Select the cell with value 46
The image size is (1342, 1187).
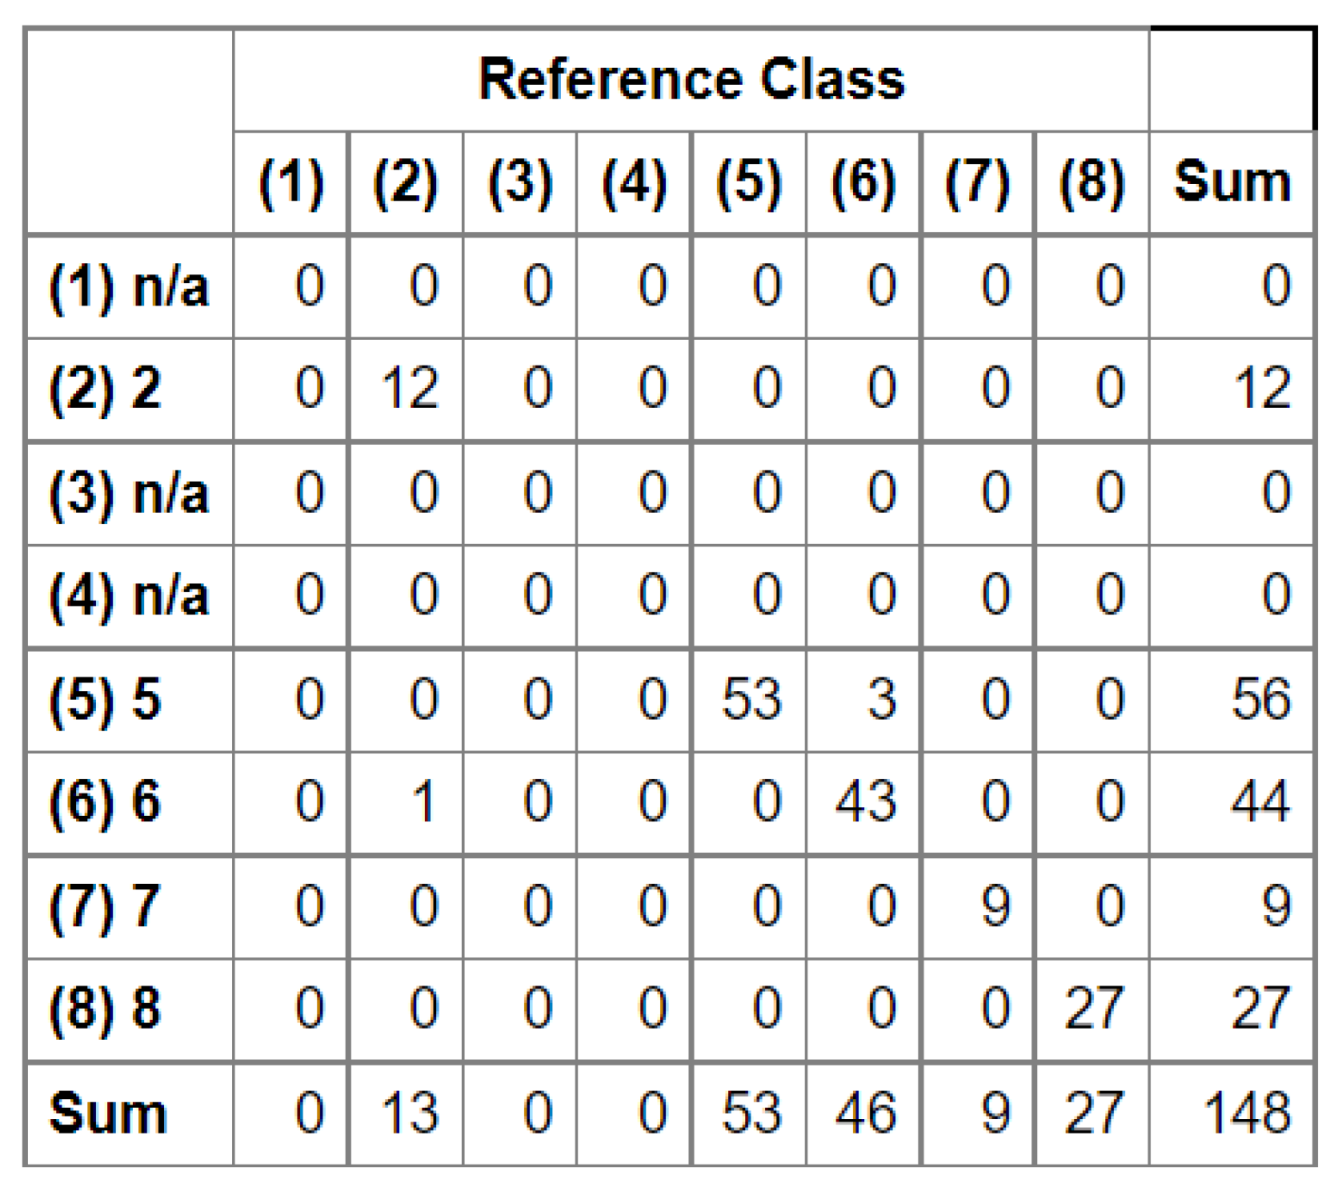coord(866,1113)
